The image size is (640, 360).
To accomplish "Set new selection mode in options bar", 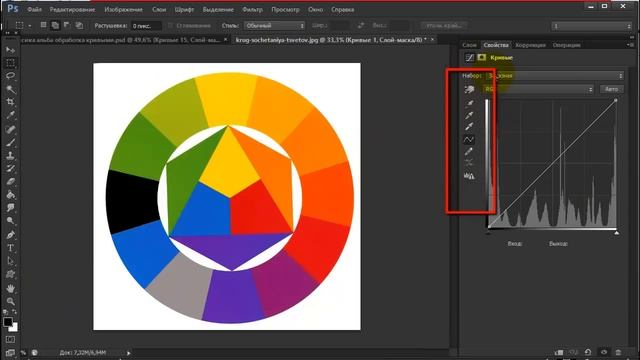I will click(43, 25).
